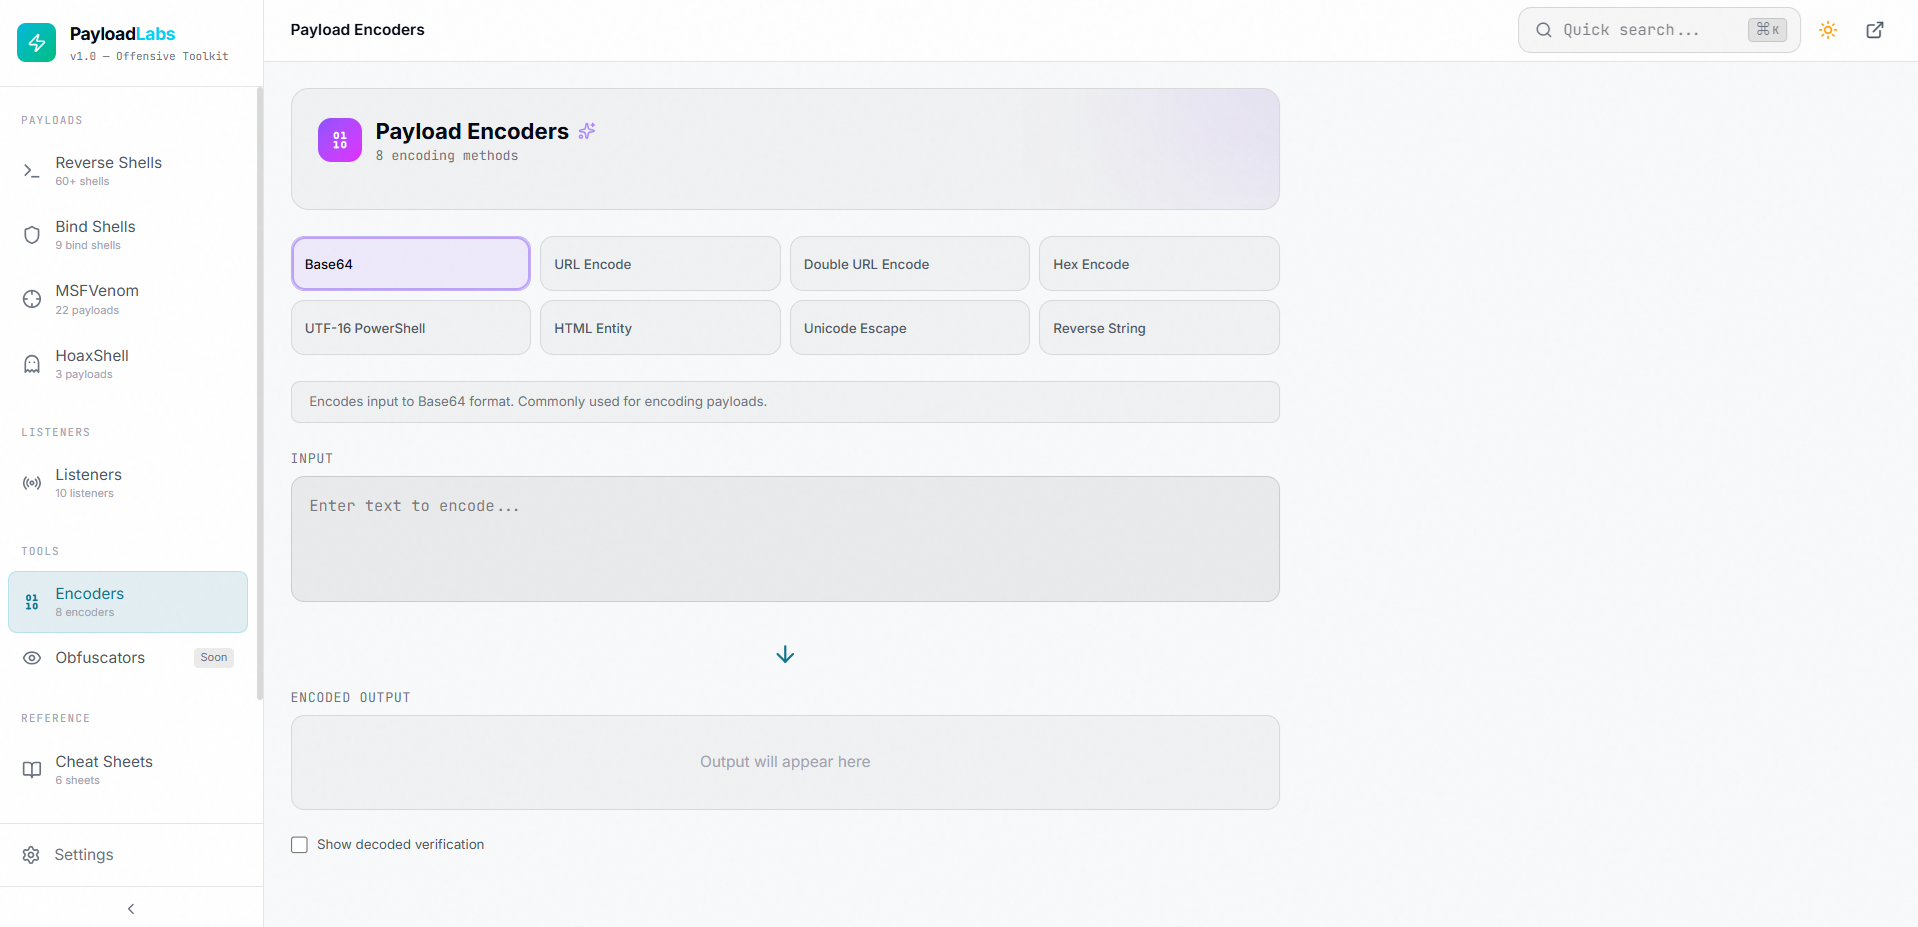Screen dimensions: 1918x927
Task: Go to Bind Shells section
Action: (128, 235)
